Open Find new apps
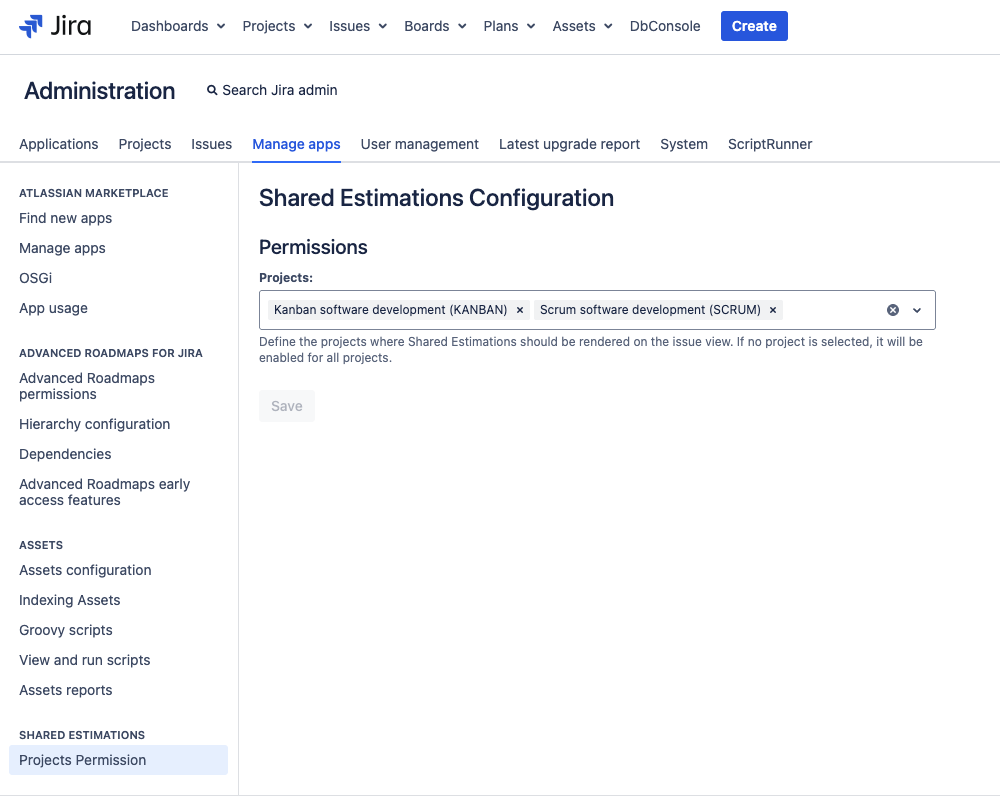 click(x=65, y=218)
